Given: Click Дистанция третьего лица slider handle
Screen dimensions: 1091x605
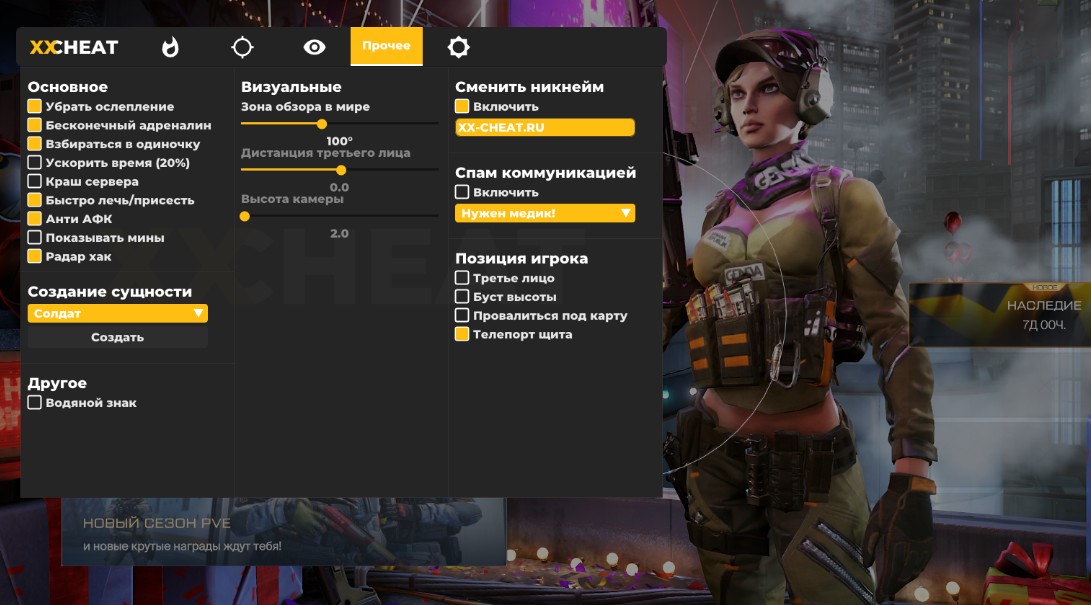Looking at the screenshot, I should coord(341,170).
